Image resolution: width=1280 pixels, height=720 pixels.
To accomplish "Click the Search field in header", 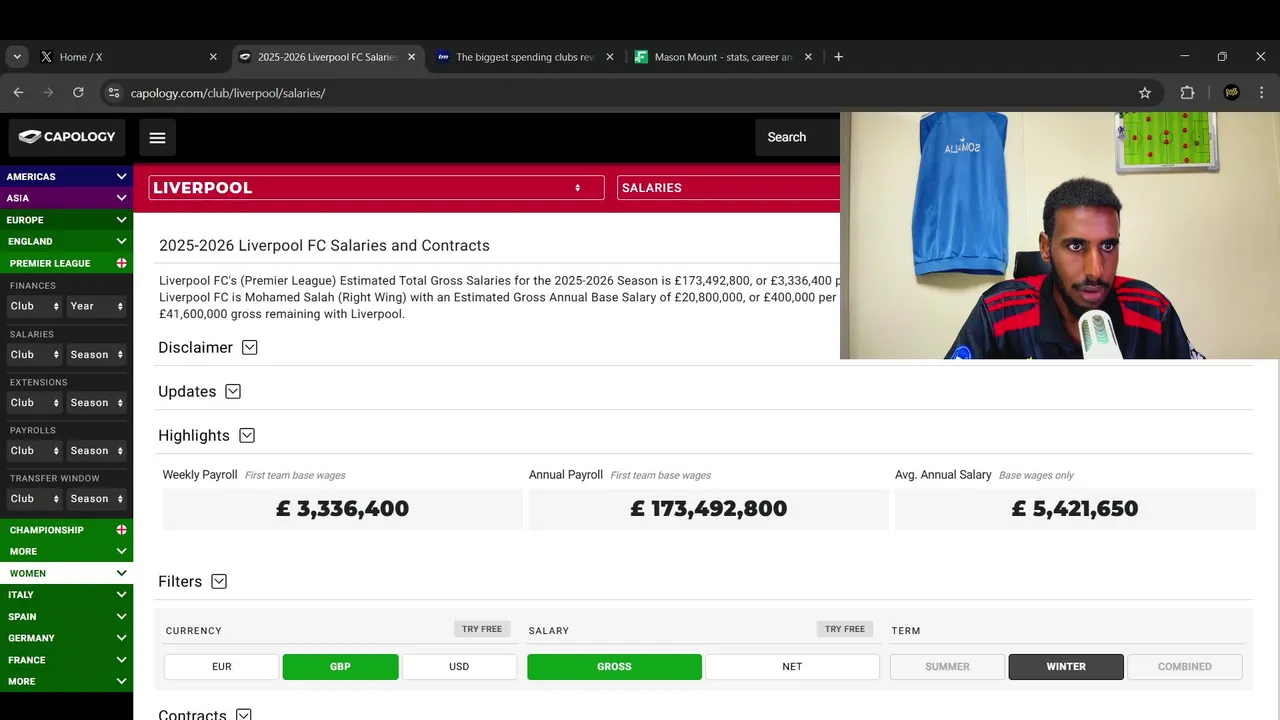I will coord(798,137).
